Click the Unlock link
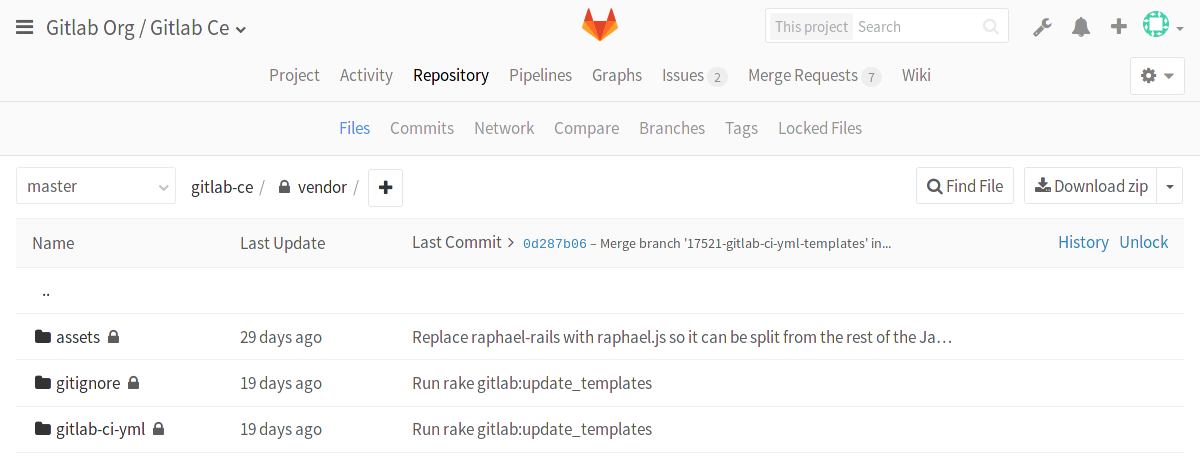The width and height of the screenshot is (1200, 475). pos(1143,242)
